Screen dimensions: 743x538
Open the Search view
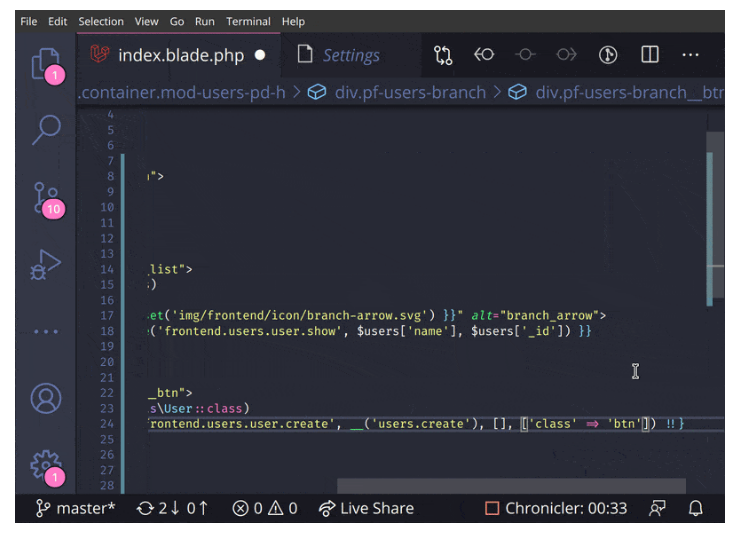(x=46, y=129)
